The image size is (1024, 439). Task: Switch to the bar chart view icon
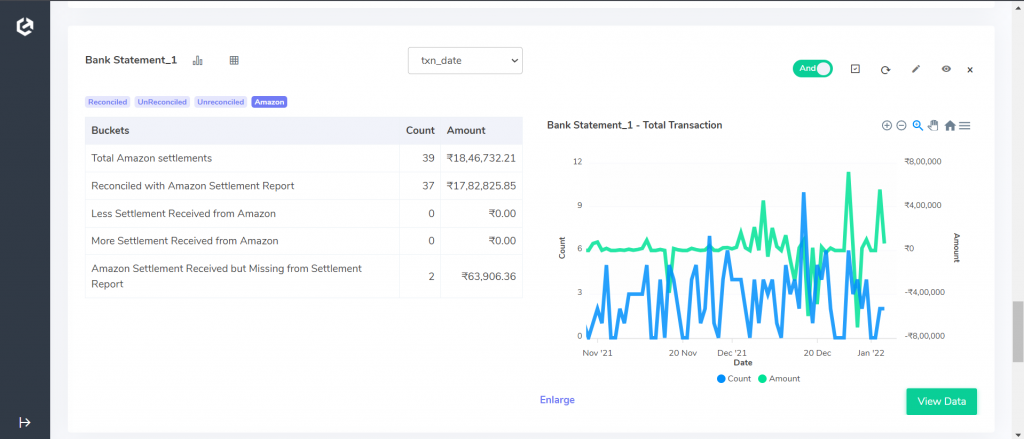(198, 60)
